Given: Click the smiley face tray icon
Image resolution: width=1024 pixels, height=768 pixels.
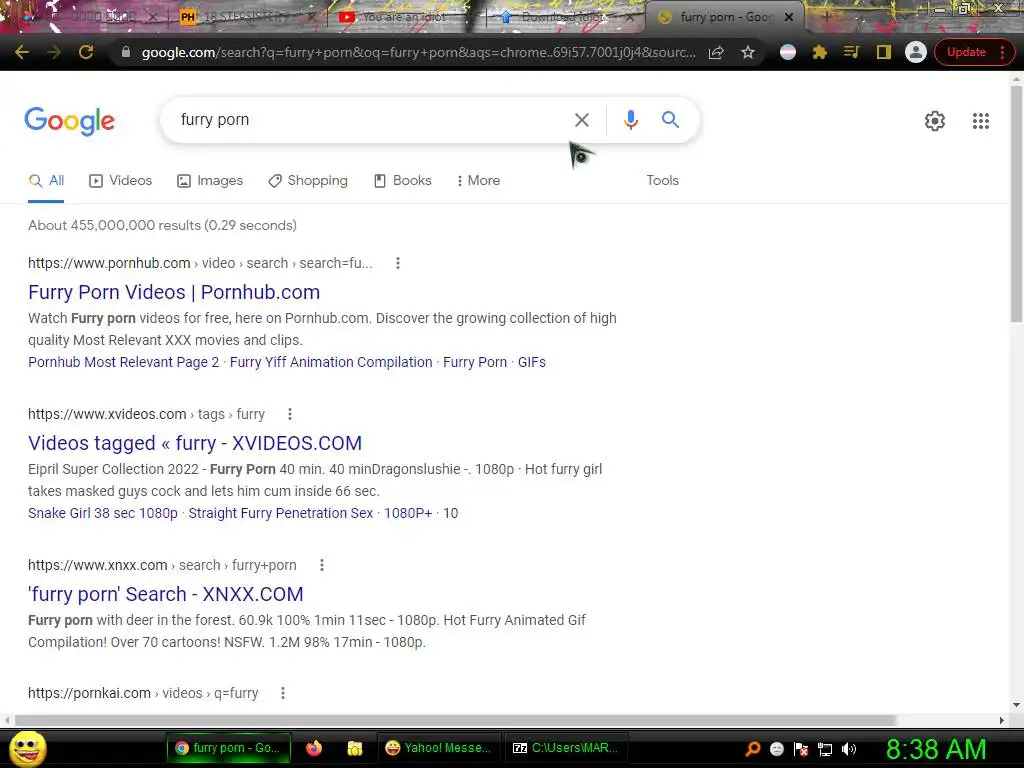Looking at the screenshot, I should 776,749.
